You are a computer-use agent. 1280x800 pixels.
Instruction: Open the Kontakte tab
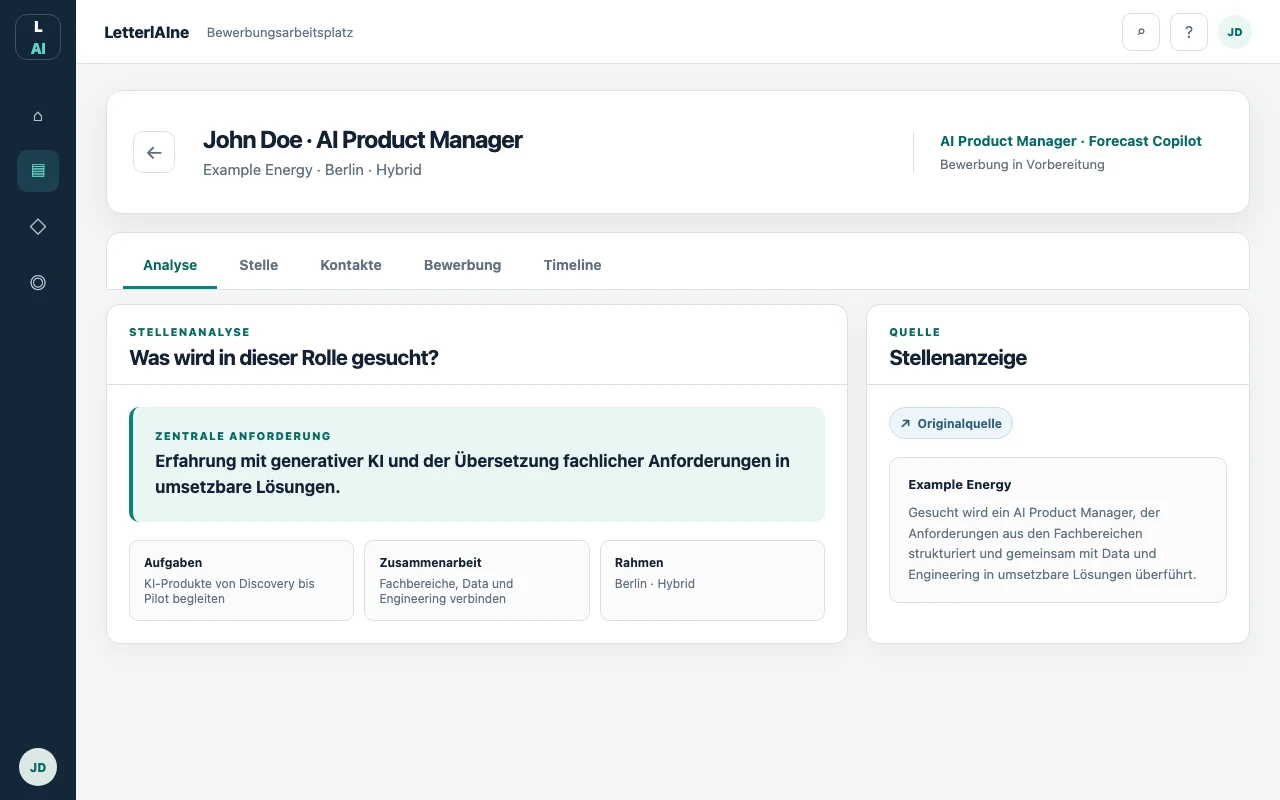pos(351,266)
